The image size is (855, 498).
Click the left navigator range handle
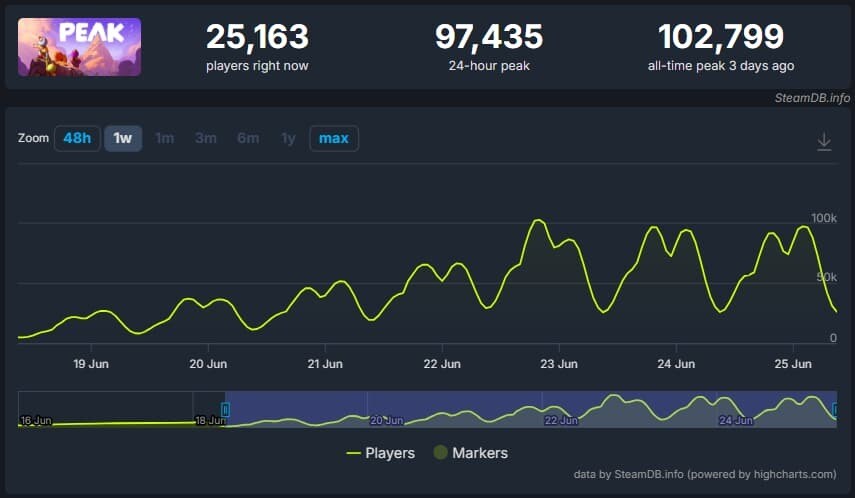point(225,409)
